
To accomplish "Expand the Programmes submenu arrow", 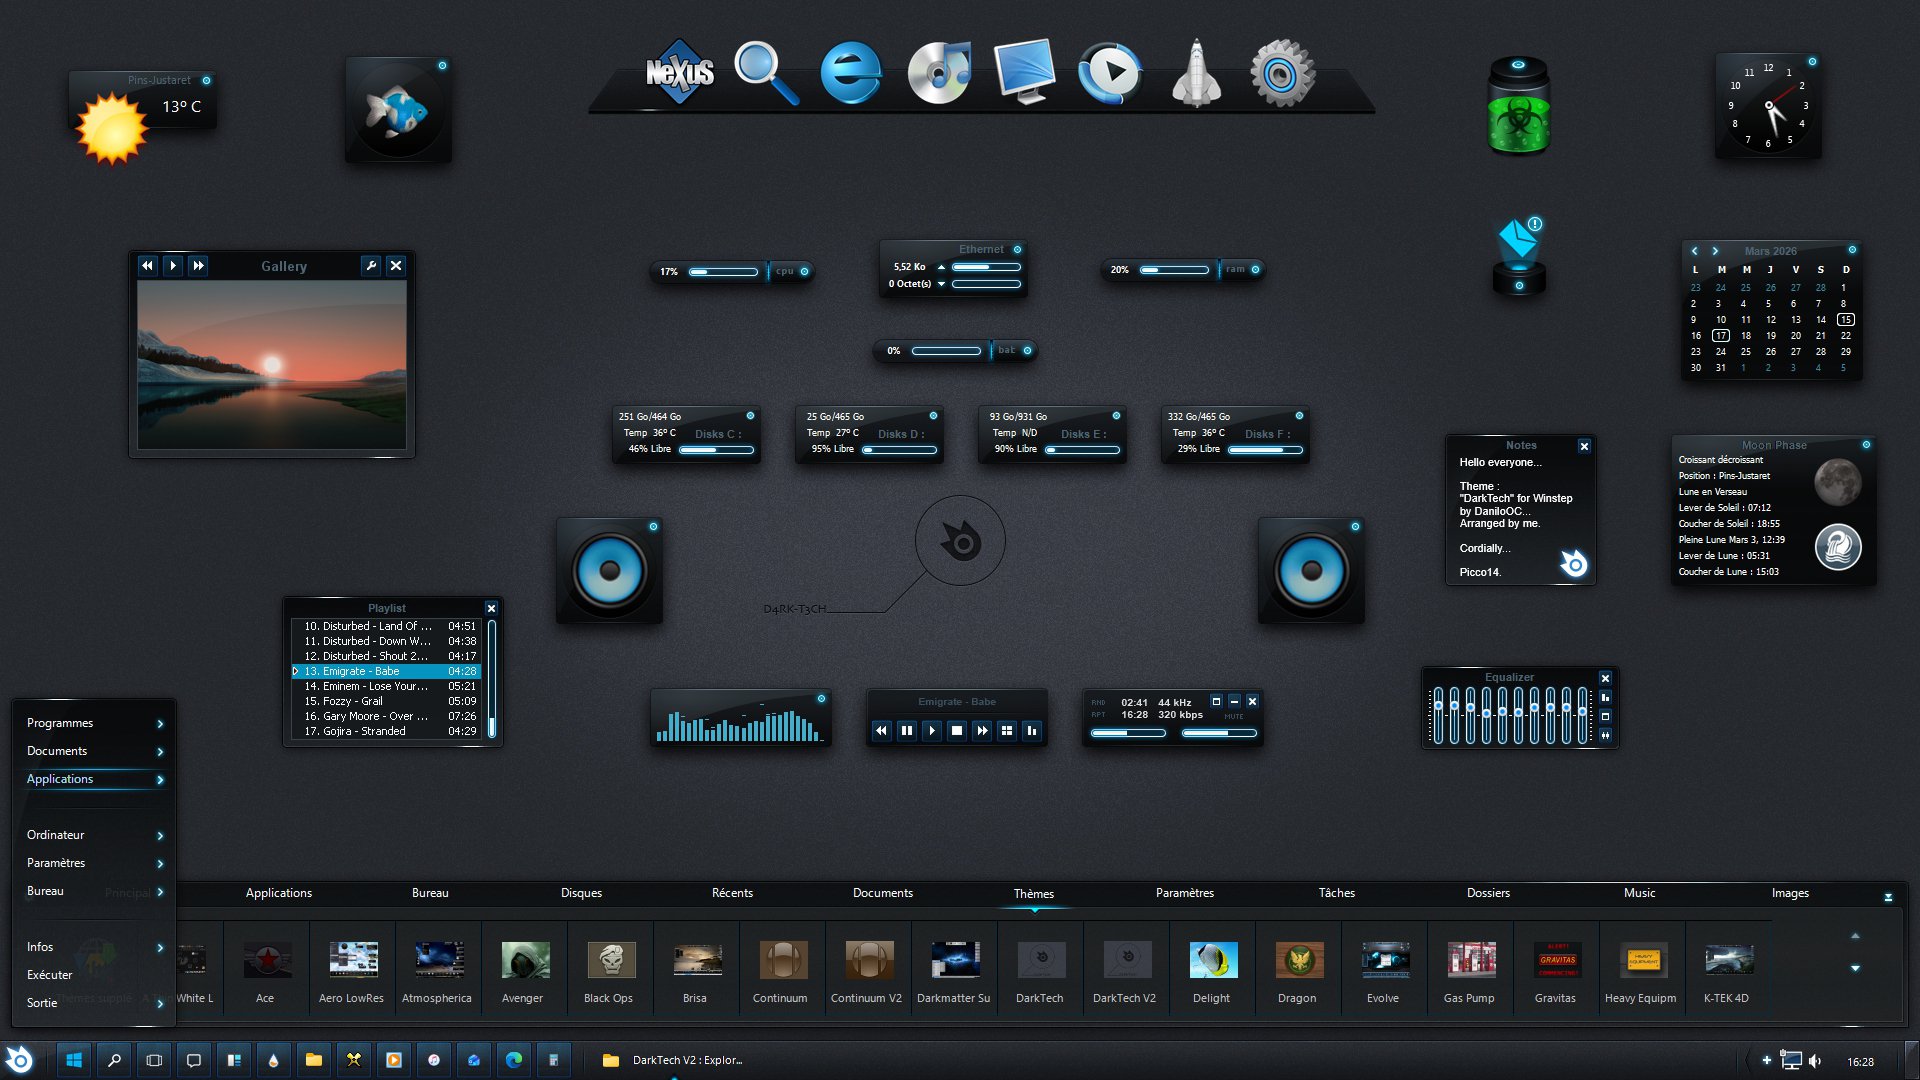I will pos(160,723).
